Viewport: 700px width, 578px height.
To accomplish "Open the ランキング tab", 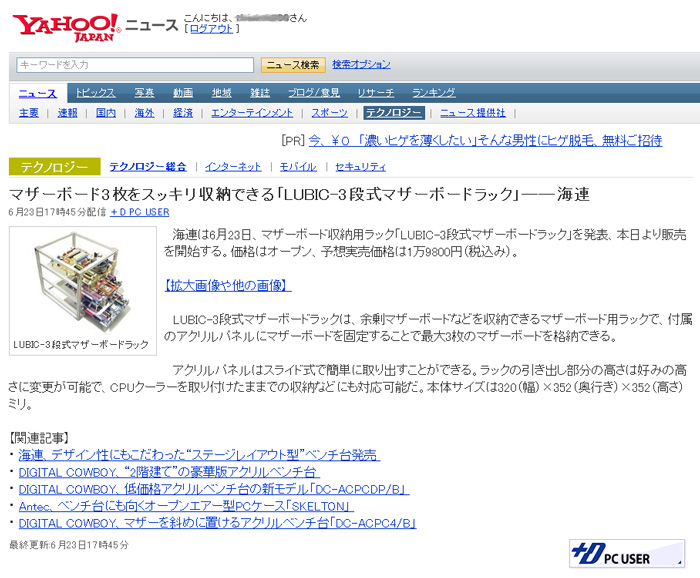I will 434,93.
